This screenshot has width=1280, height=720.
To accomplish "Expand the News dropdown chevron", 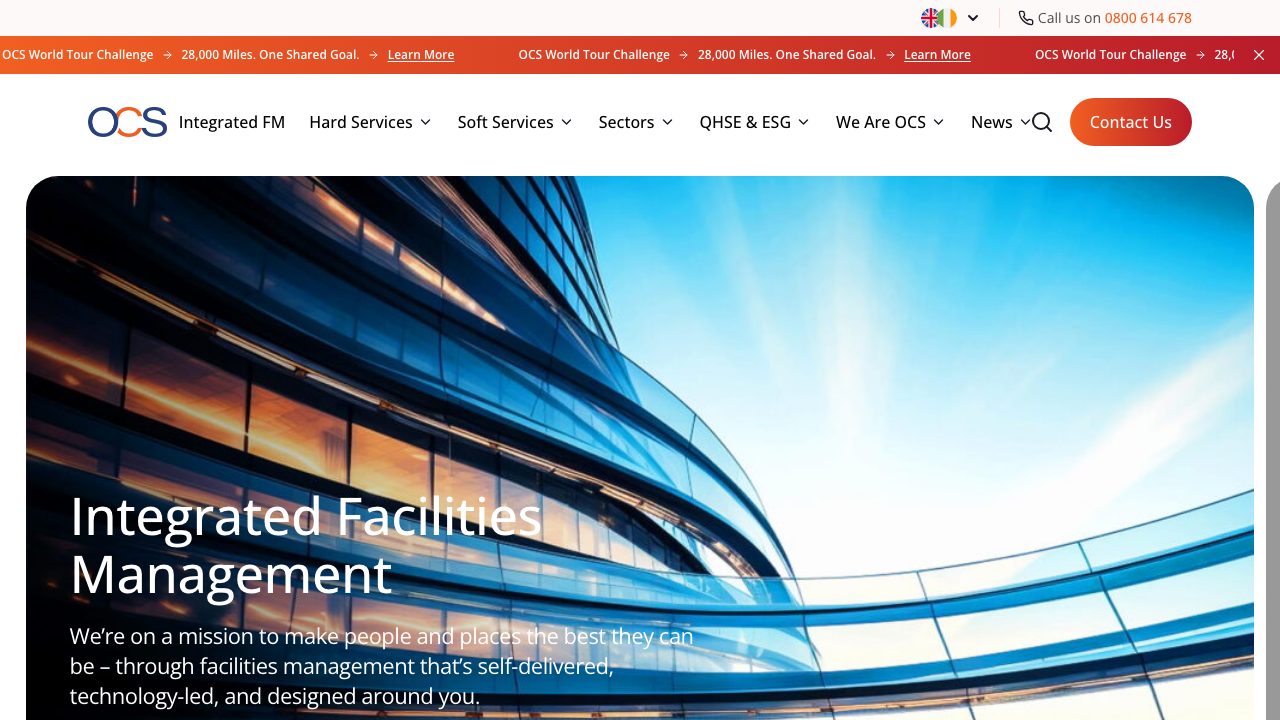I will click(1024, 122).
